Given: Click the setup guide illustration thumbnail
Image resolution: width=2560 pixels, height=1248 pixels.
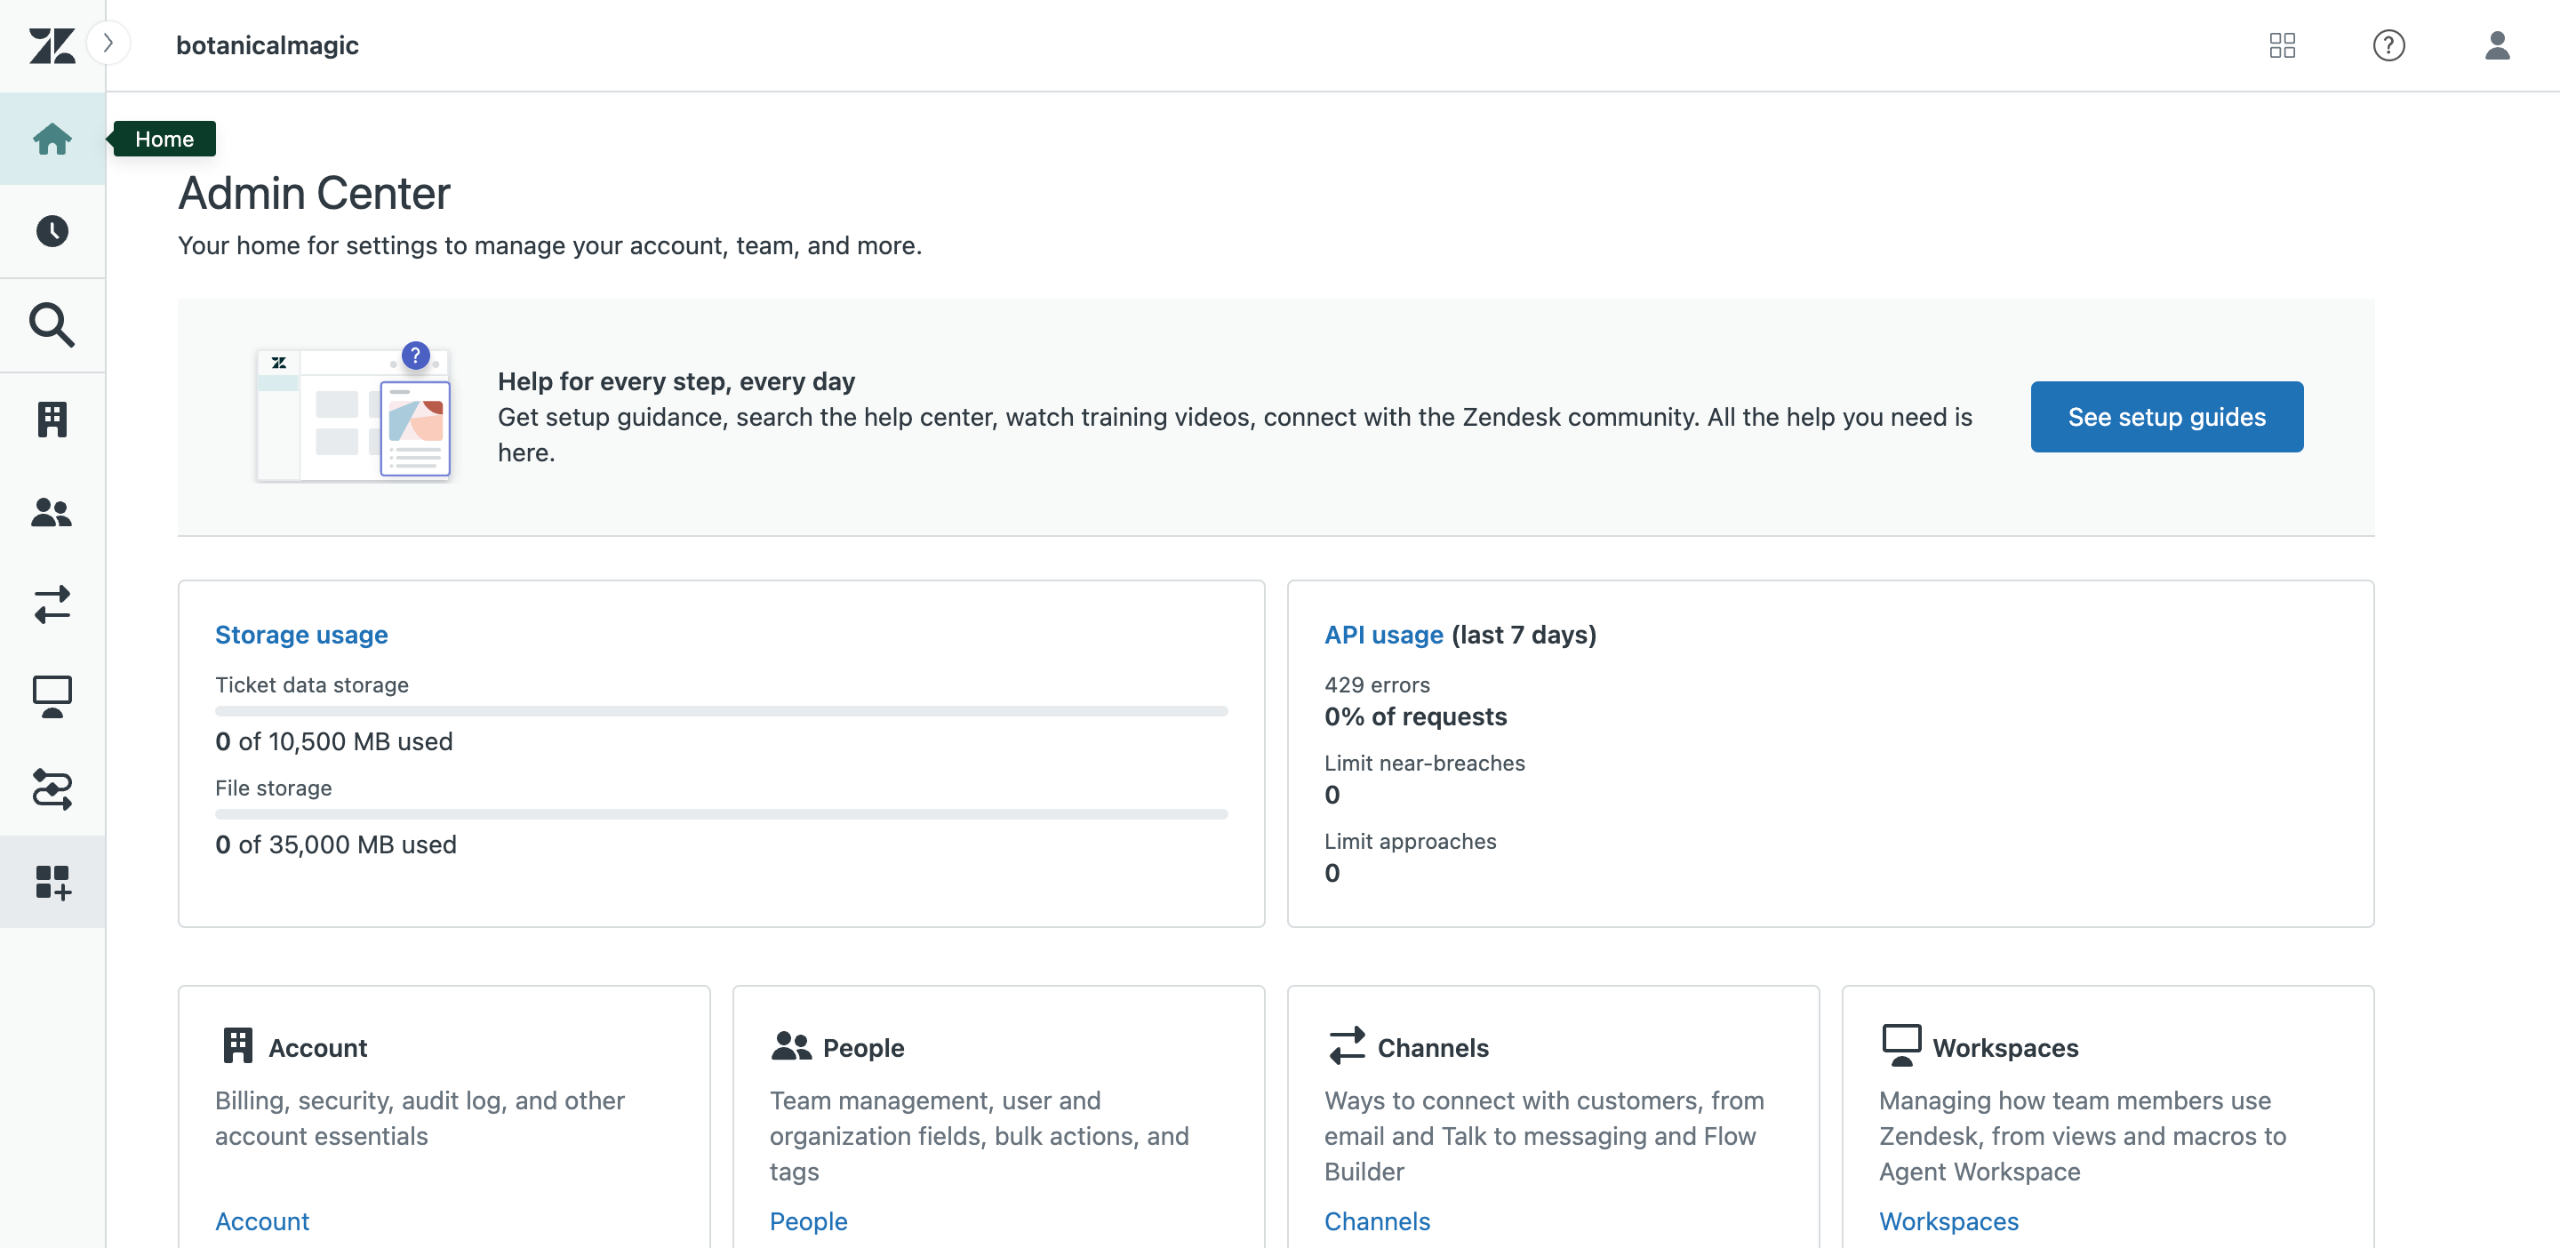Looking at the screenshot, I should click(353, 415).
